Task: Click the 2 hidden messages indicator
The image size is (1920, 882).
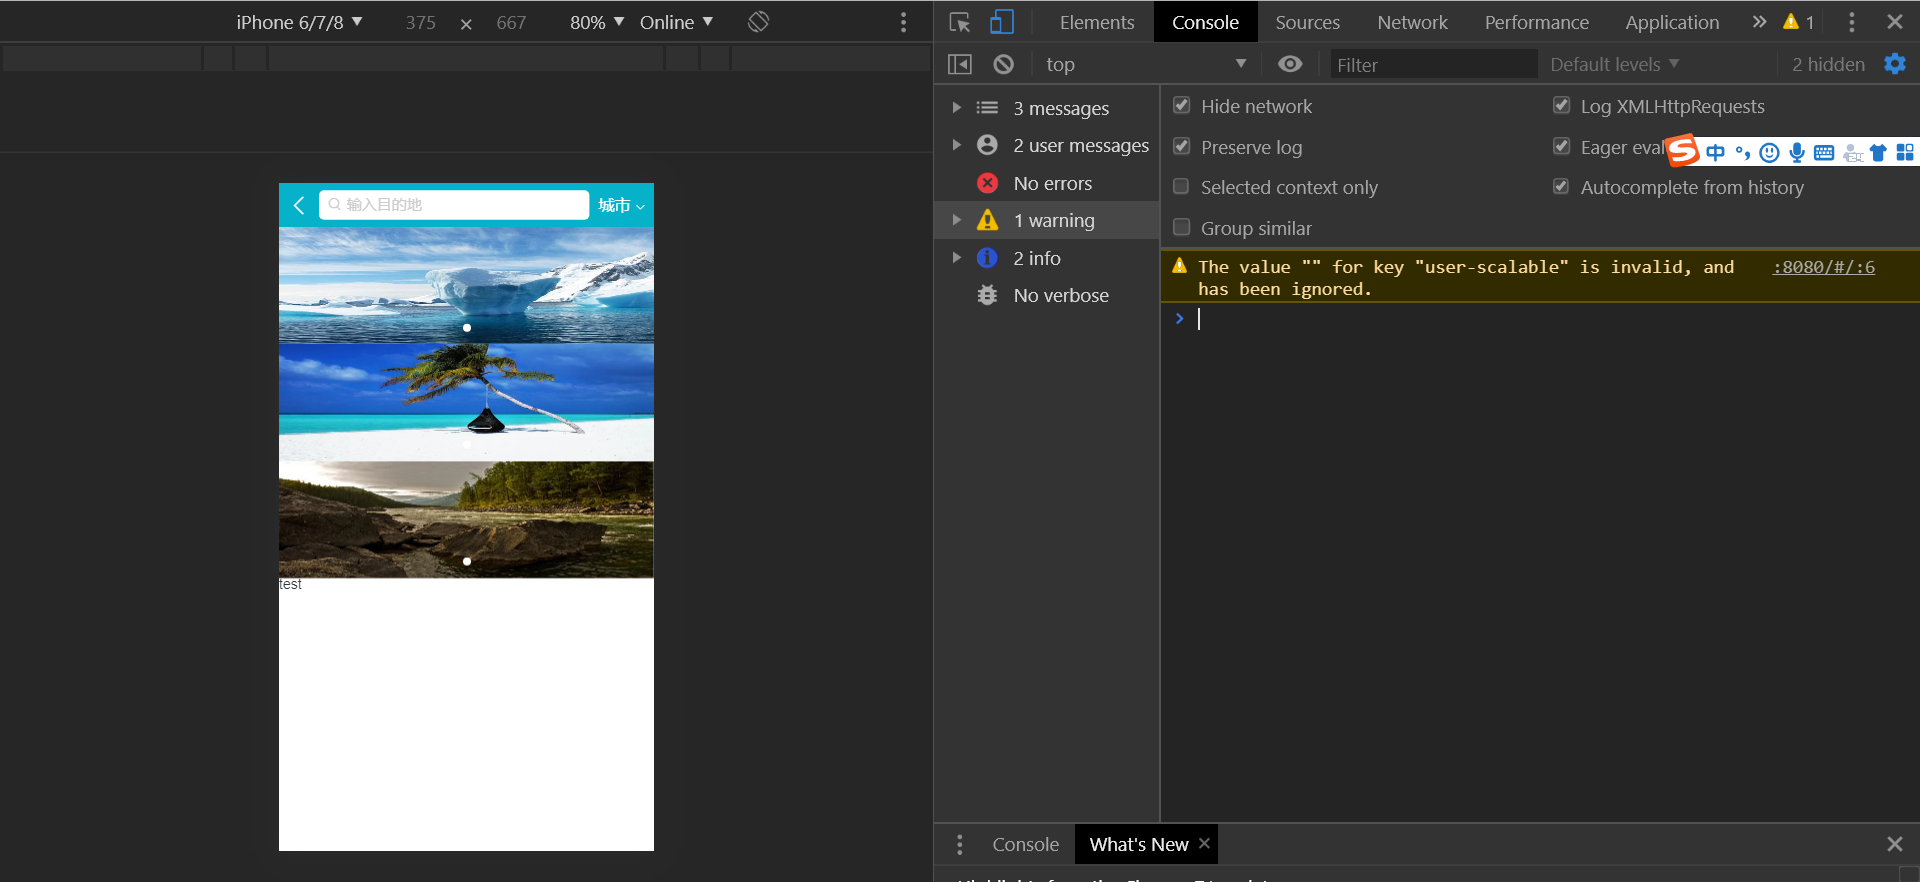Action: click(x=1828, y=64)
